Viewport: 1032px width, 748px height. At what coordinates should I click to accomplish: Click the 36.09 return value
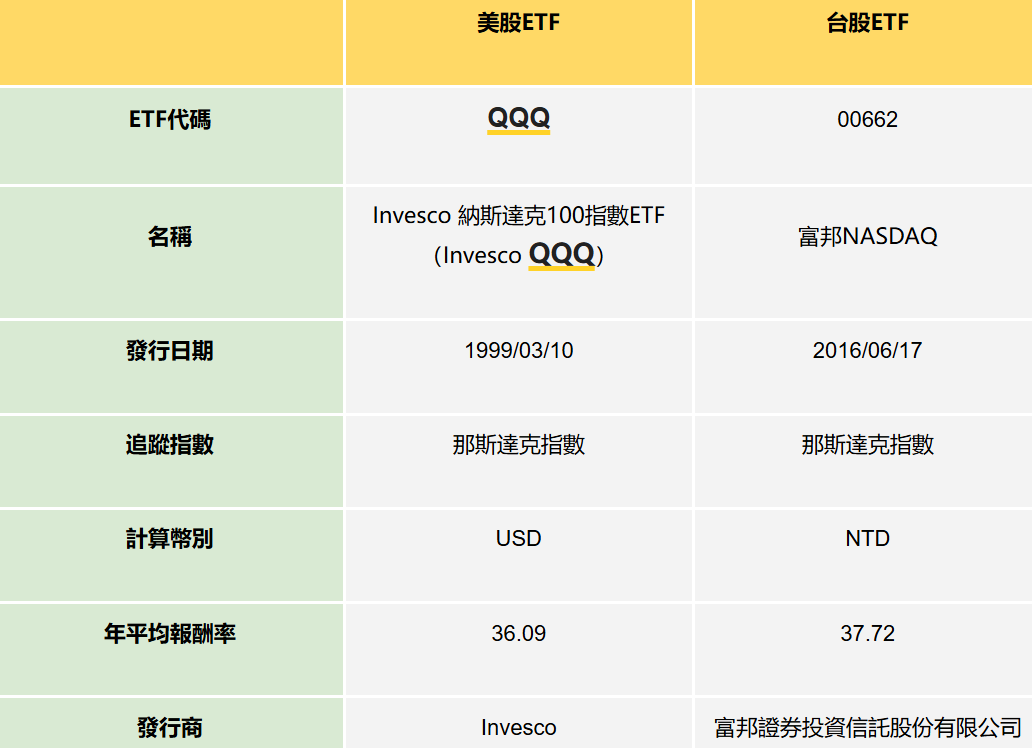(x=519, y=633)
